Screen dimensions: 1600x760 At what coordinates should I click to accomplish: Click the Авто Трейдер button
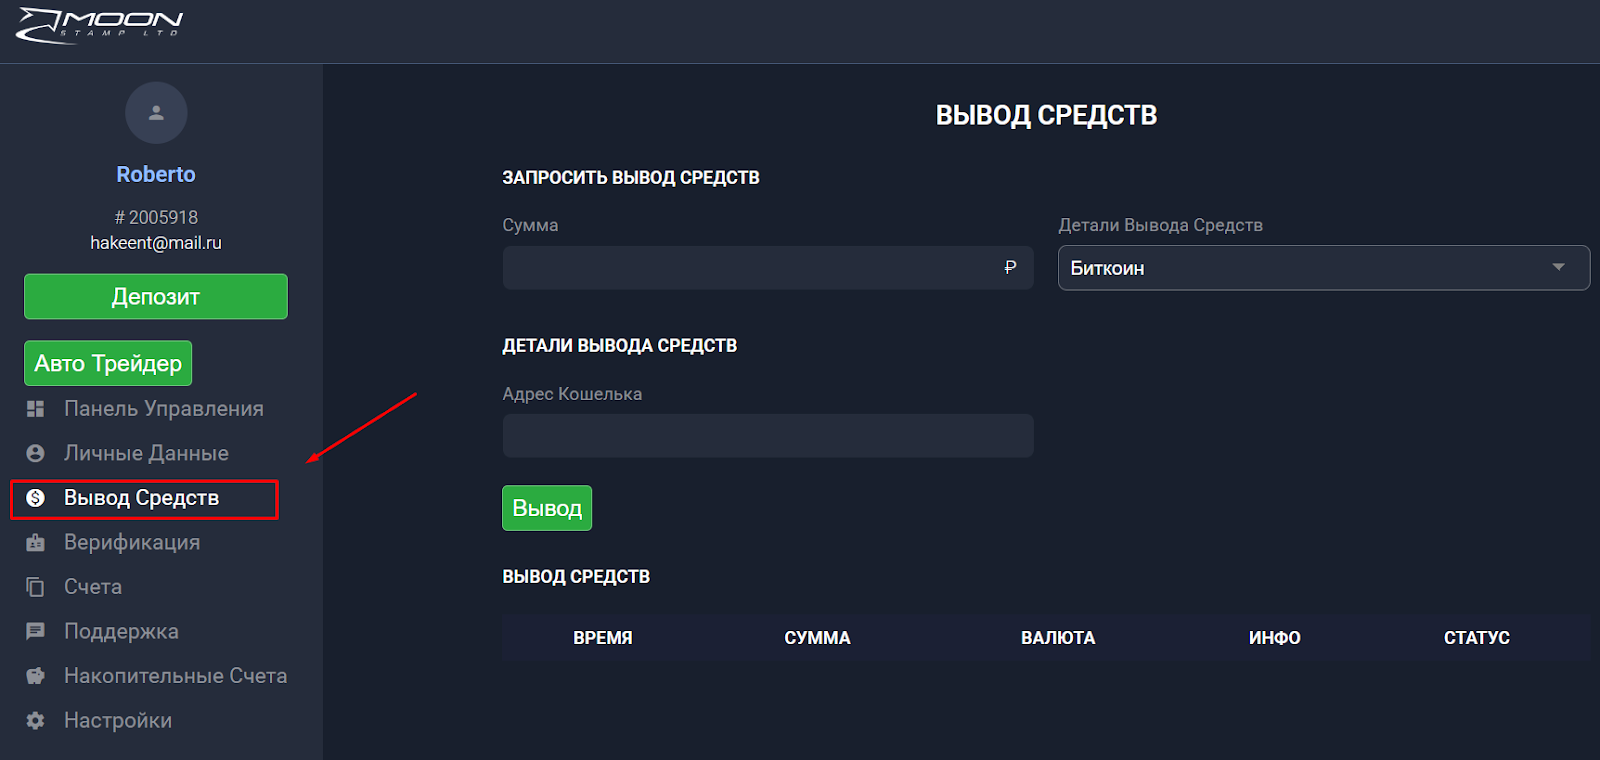pos(108,363)
